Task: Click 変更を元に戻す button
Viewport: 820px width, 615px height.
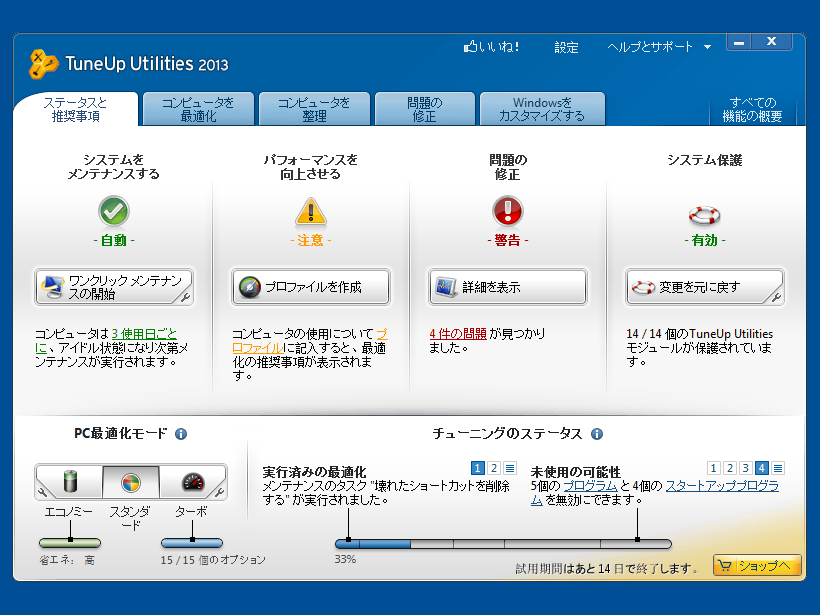Action: pyautogui.click(x=704, y=287)
